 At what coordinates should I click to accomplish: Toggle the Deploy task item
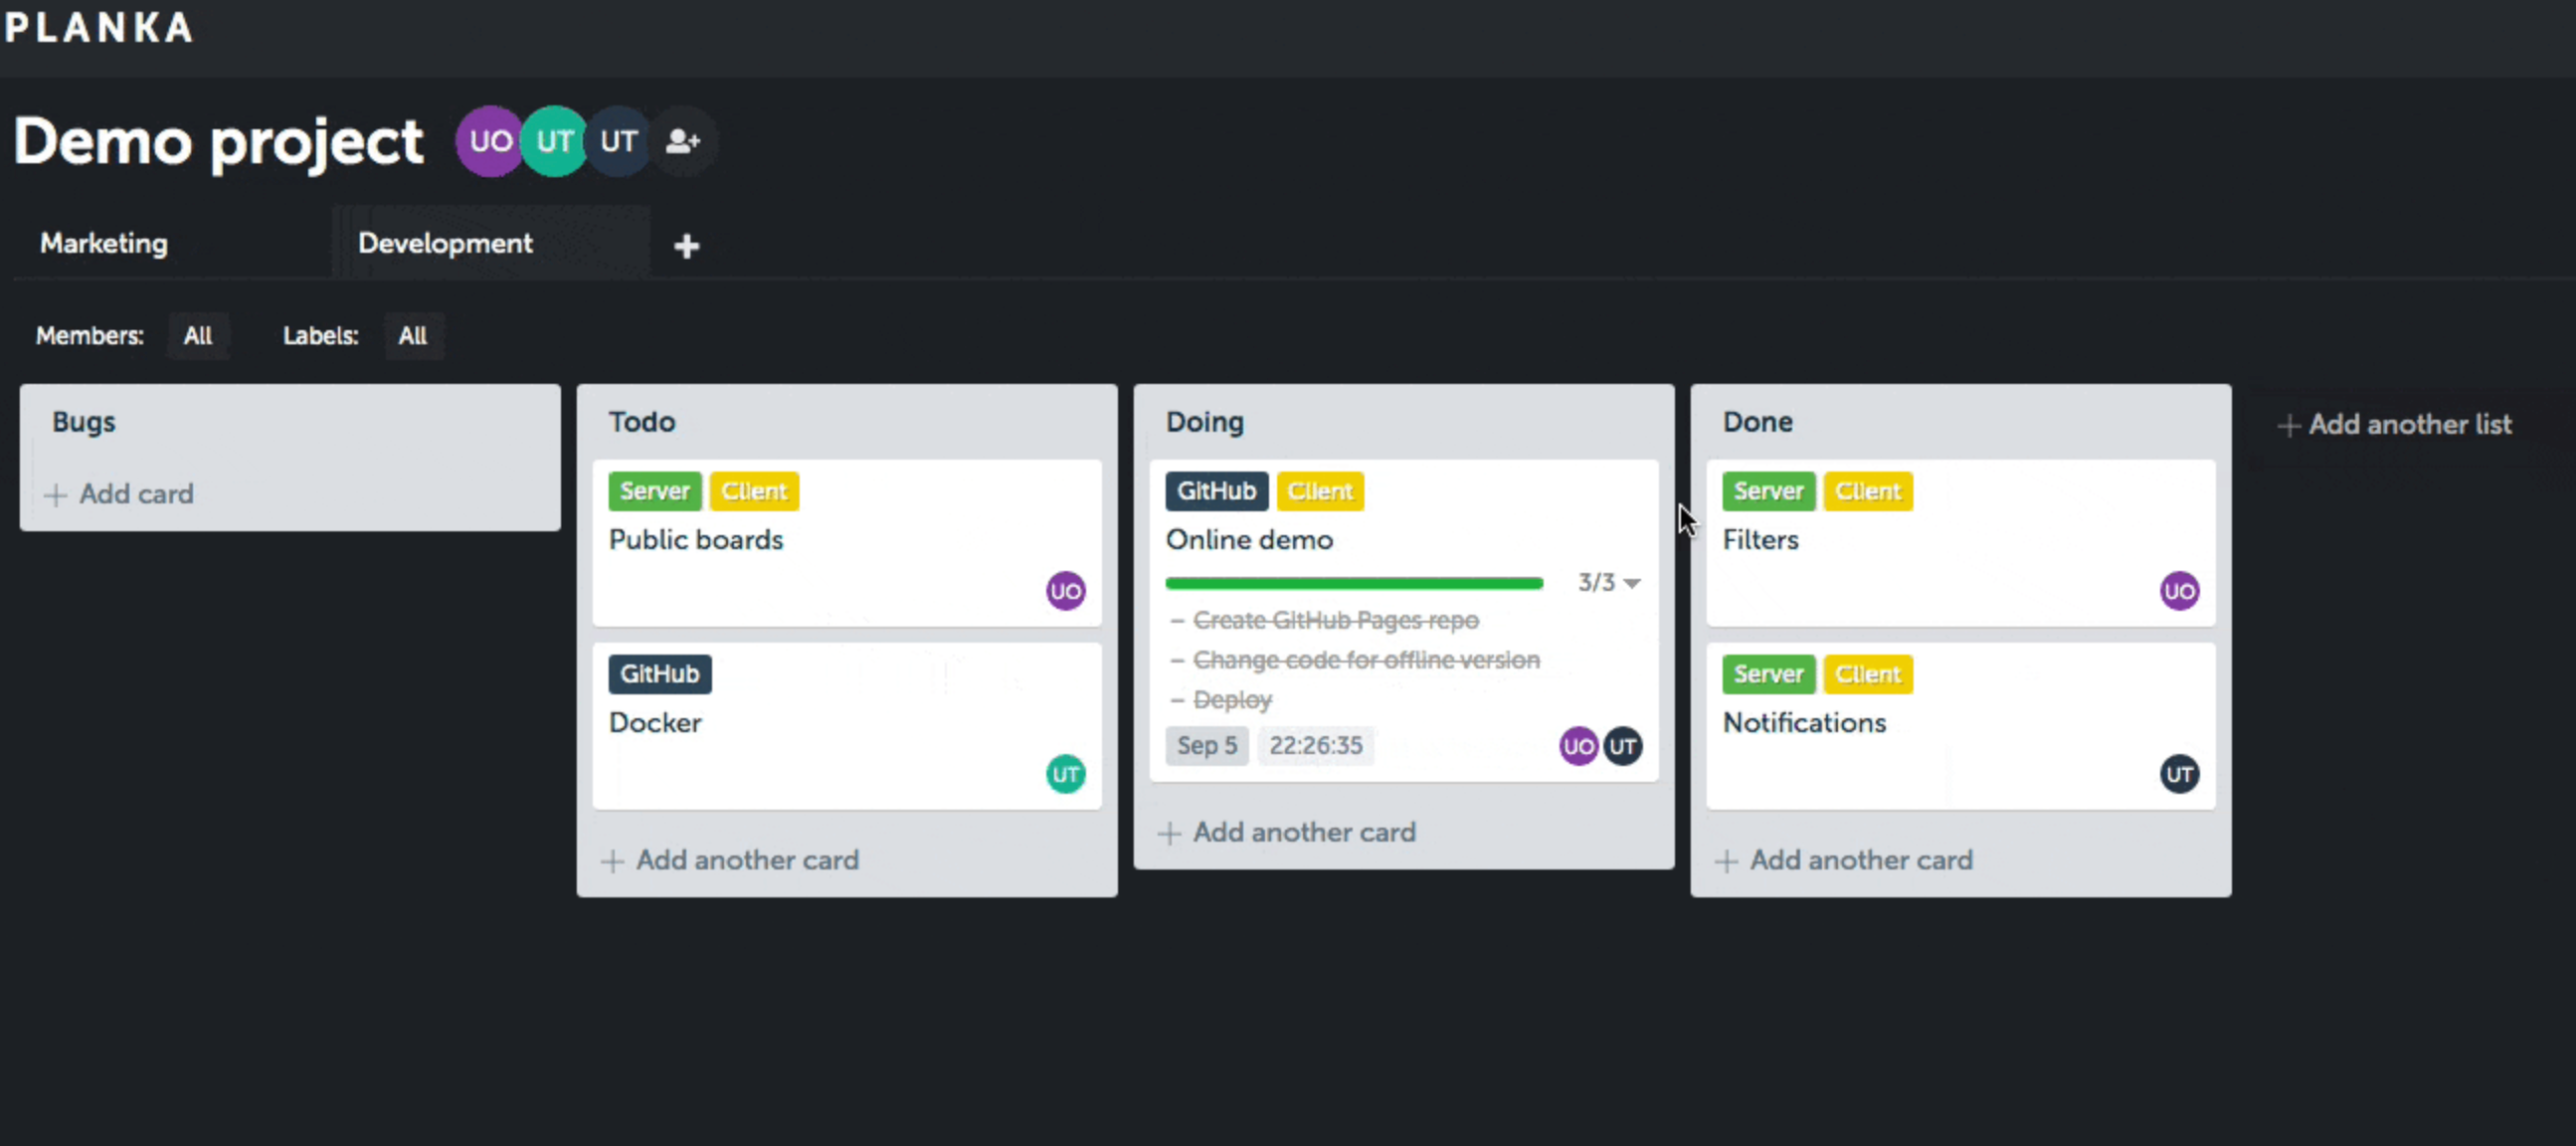point(1232,700)
